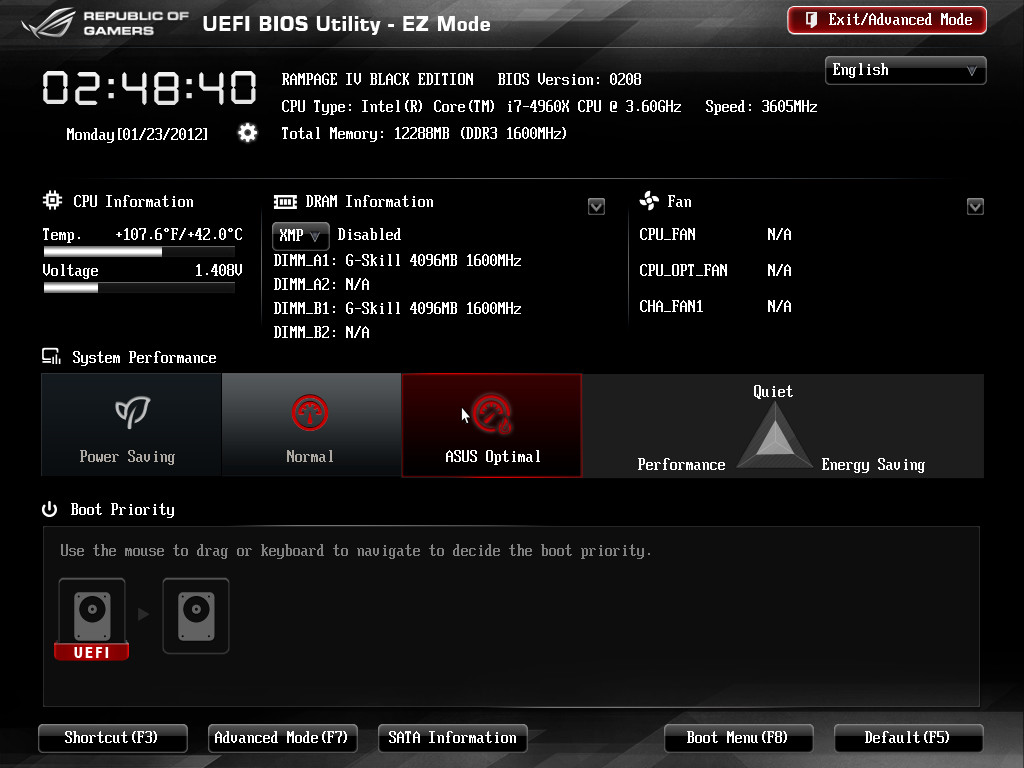
Task: Select the ASUS Optimal gauge icon
Action: coord(492,414)
